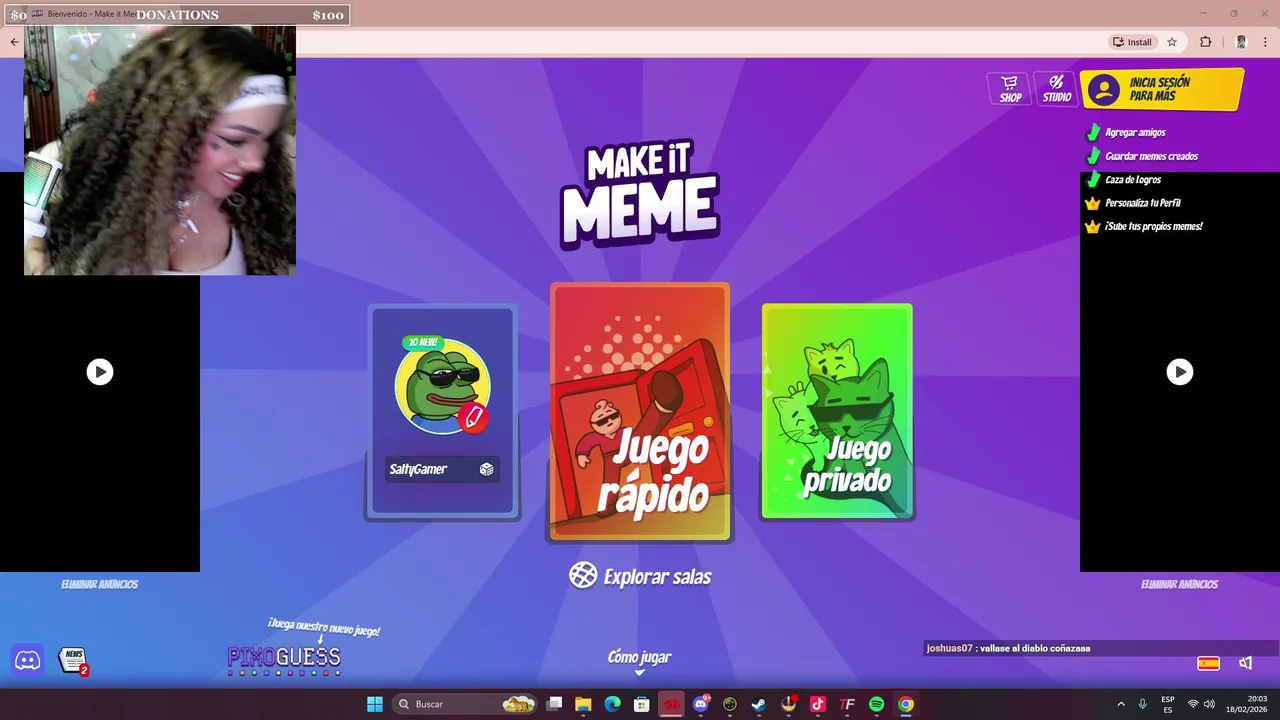The height and width of the screenshot is (720, 1280).
Task: Click right Eliminar anuncios link
Action: click(x=1180, y=584)
